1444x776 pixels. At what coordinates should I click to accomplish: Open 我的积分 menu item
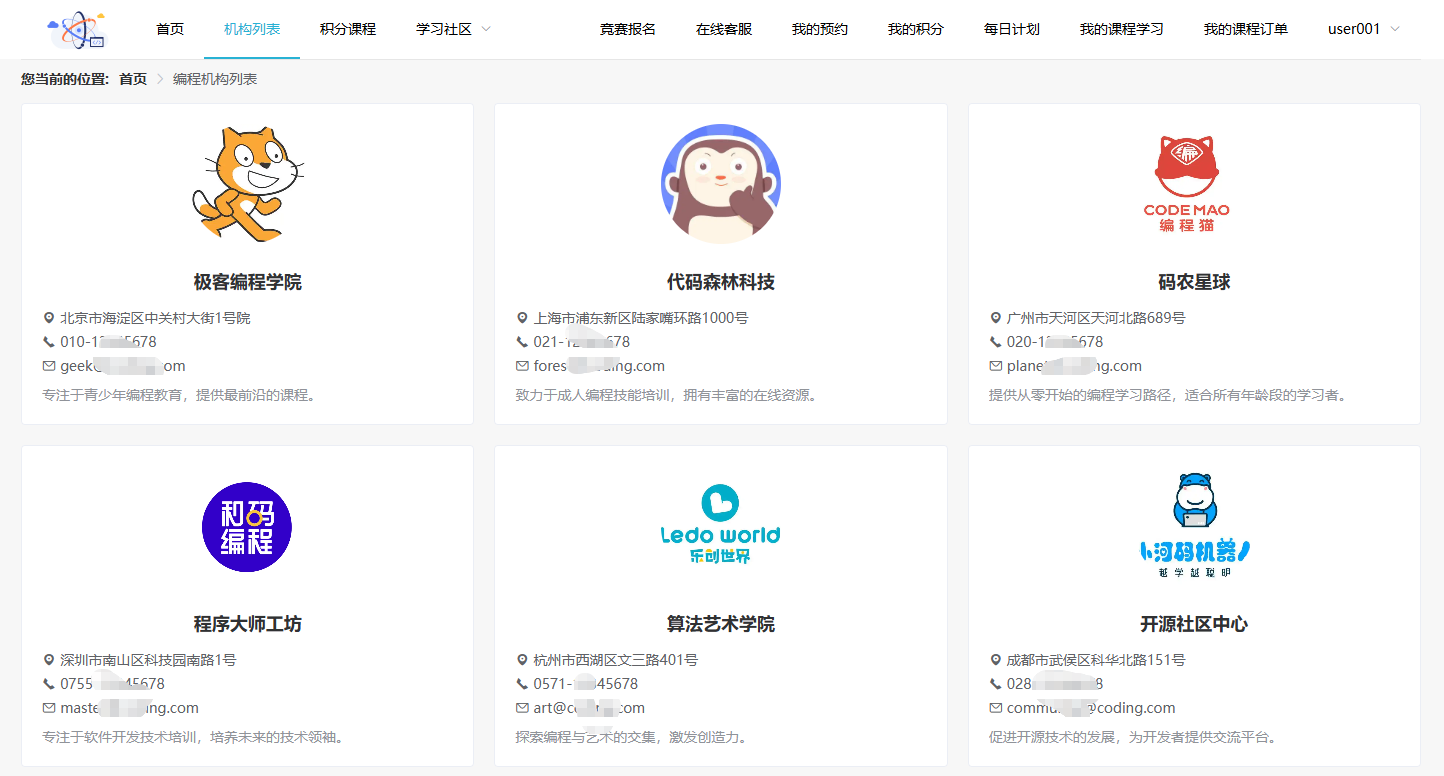[916, 29]
